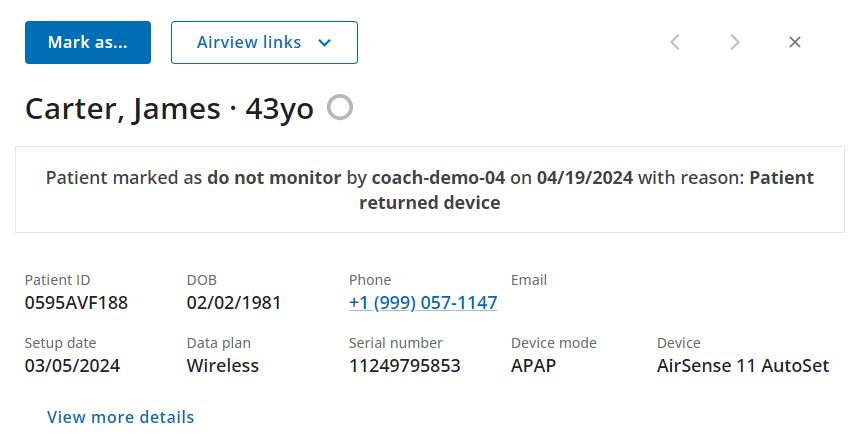Click the AirSense 11 AutoSet device name
865x442 pixels.
tap(743, 366)
